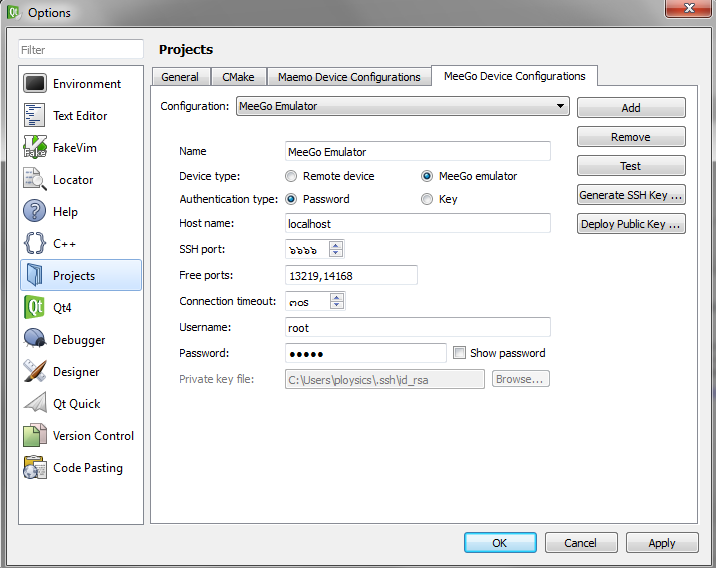Select the Remote device radio button

tap(291, 176)
